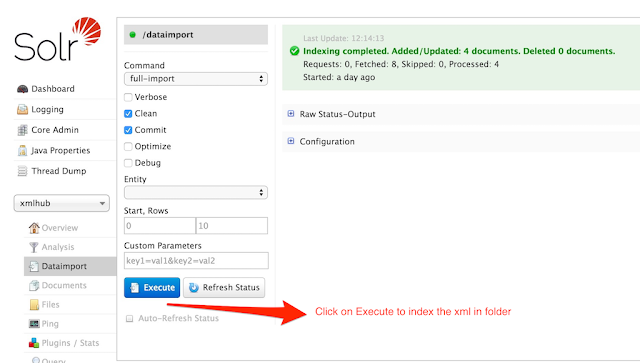Click the Analysis funnel icon
The height and width of the screenshot is (363, 640).
point(34,247)
